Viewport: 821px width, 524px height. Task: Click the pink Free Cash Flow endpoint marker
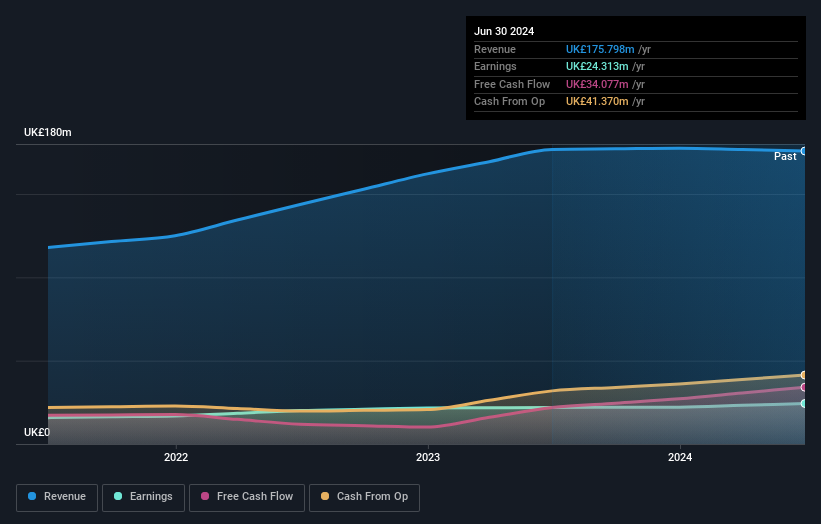point(804,387)
